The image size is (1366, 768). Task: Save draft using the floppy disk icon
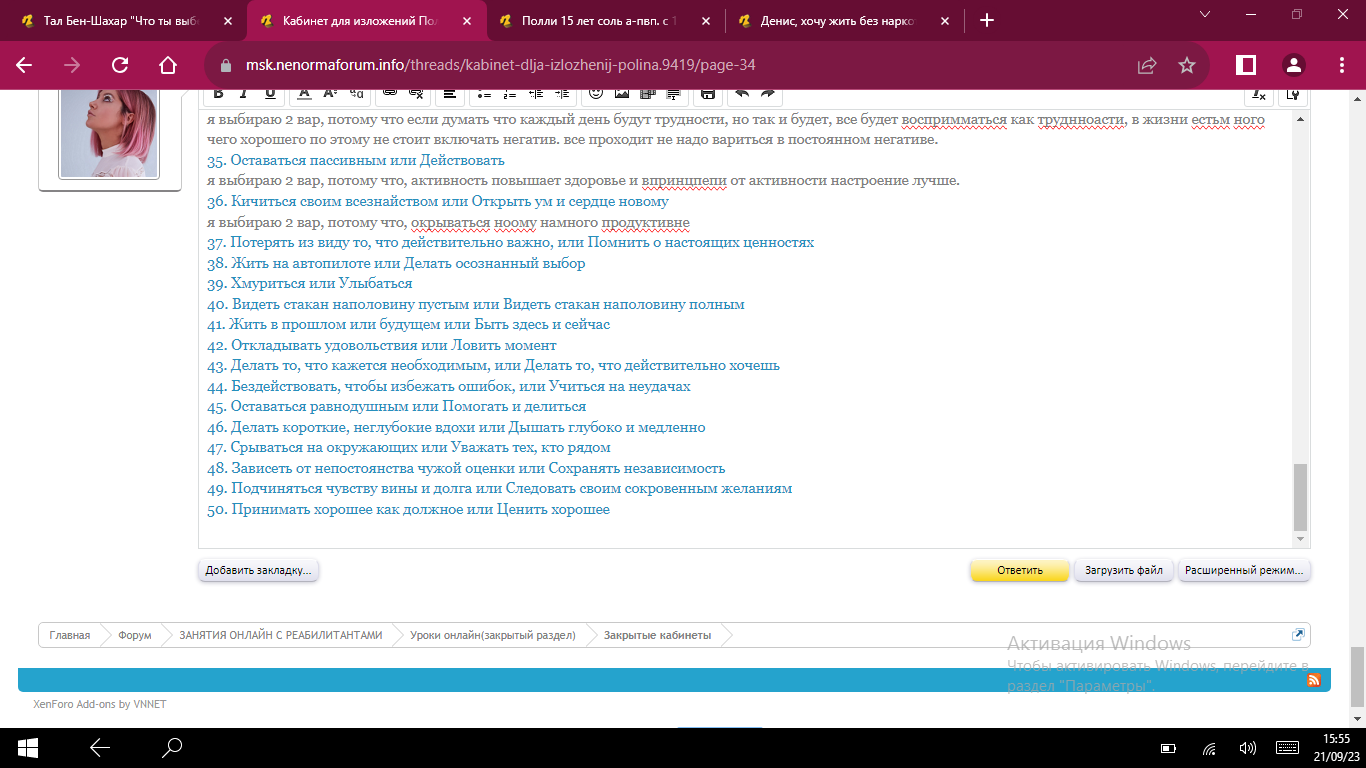(x=708, y=93)
